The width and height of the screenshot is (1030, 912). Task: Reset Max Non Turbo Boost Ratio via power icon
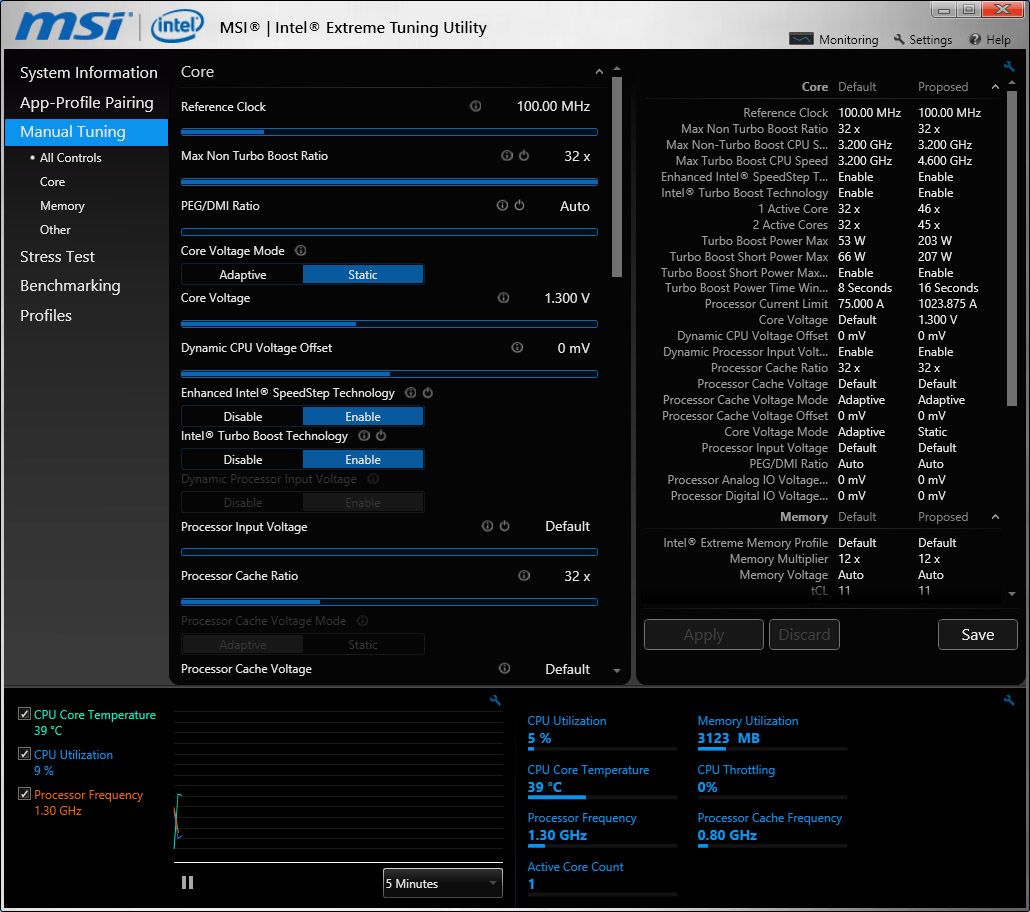coord(524,155)
